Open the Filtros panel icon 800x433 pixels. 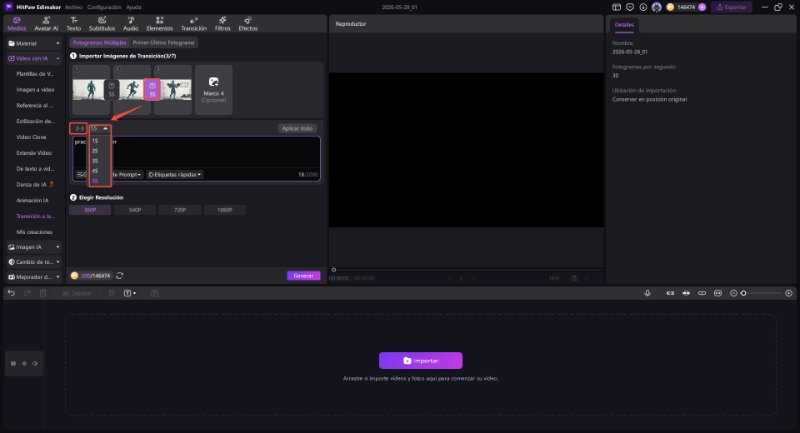[222, 23]
